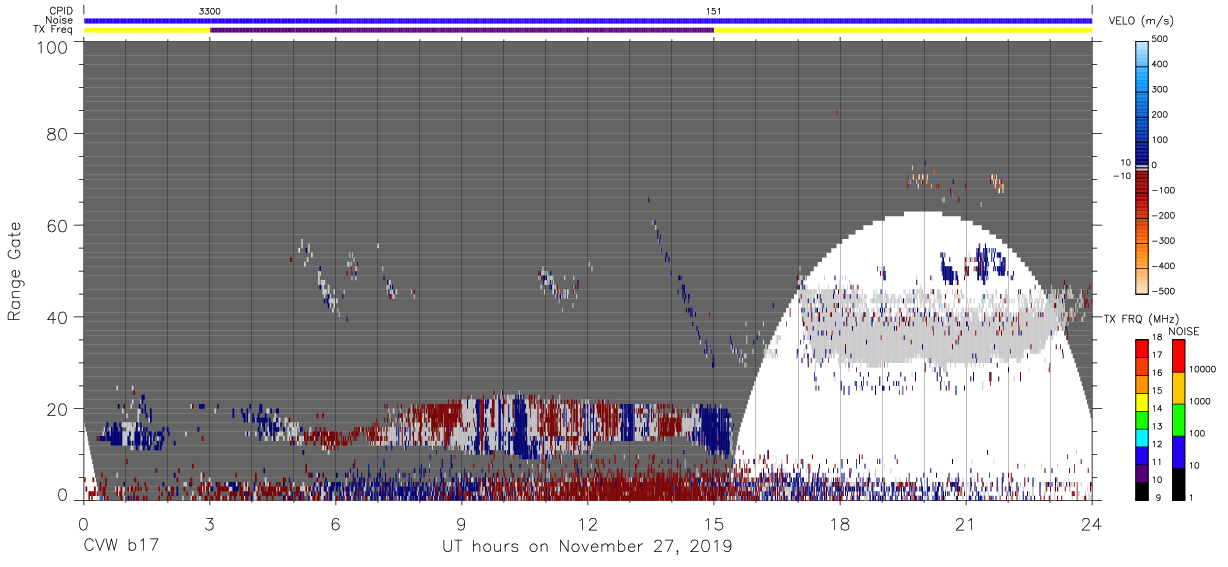Click the 10000 label in the NOISE legend
Image resolution: width=1228 pixels, height=567 pixels.
click(1201, 369)
